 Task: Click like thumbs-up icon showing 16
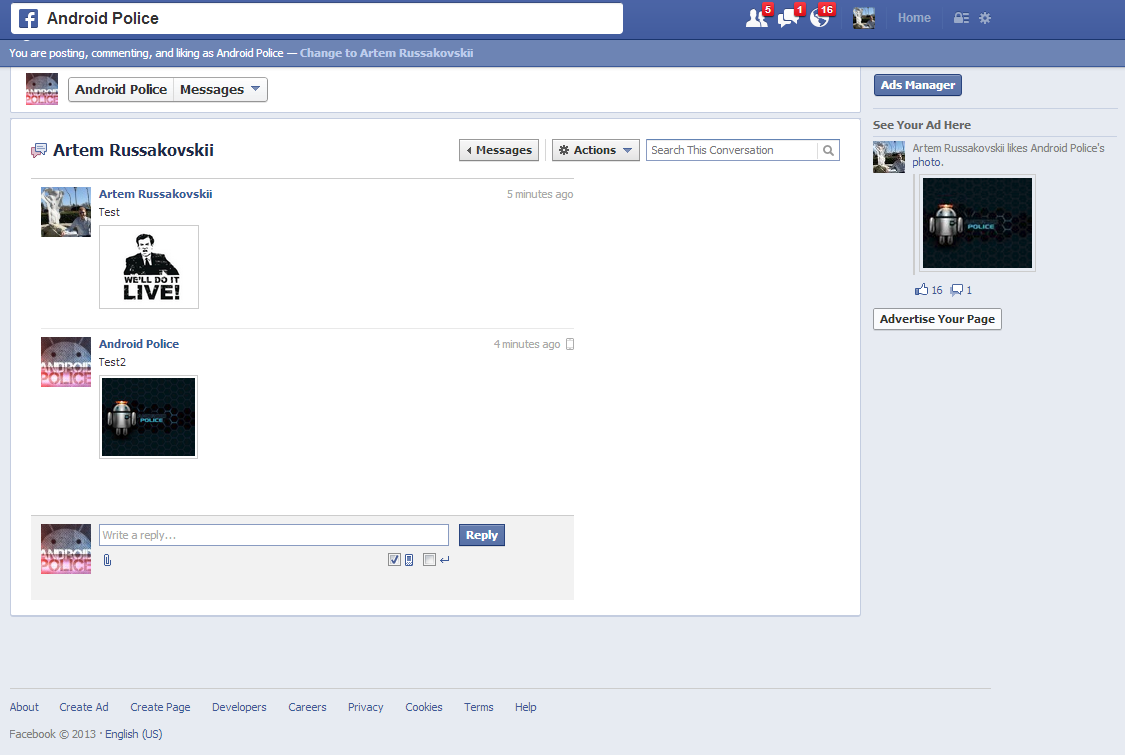921,289
